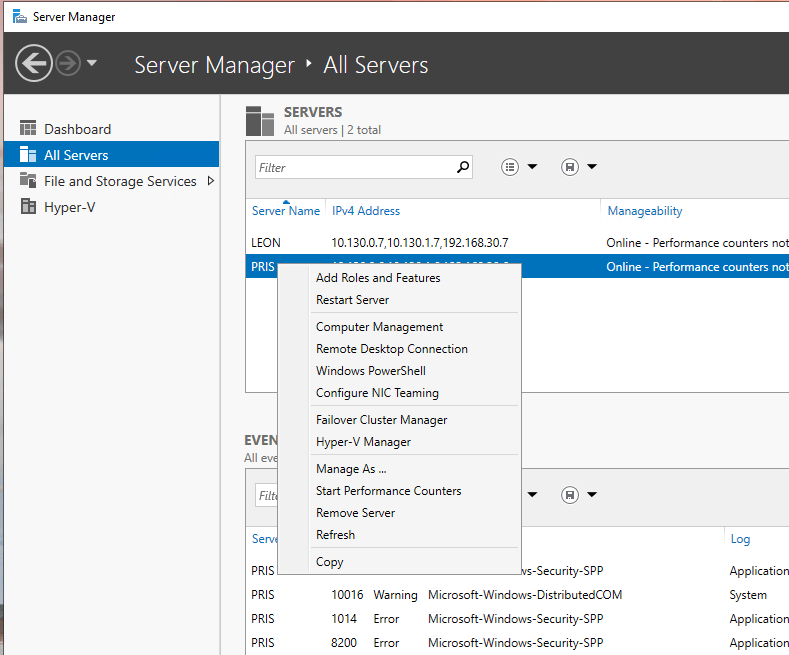Viewport: 789px width, 655px height.
Task: Select the LEON server row
Action: tap(420, 243)
